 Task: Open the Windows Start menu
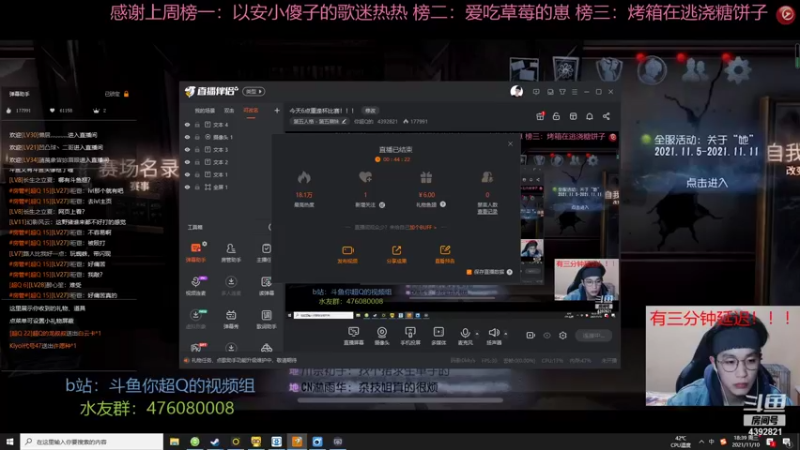point(10,441)
